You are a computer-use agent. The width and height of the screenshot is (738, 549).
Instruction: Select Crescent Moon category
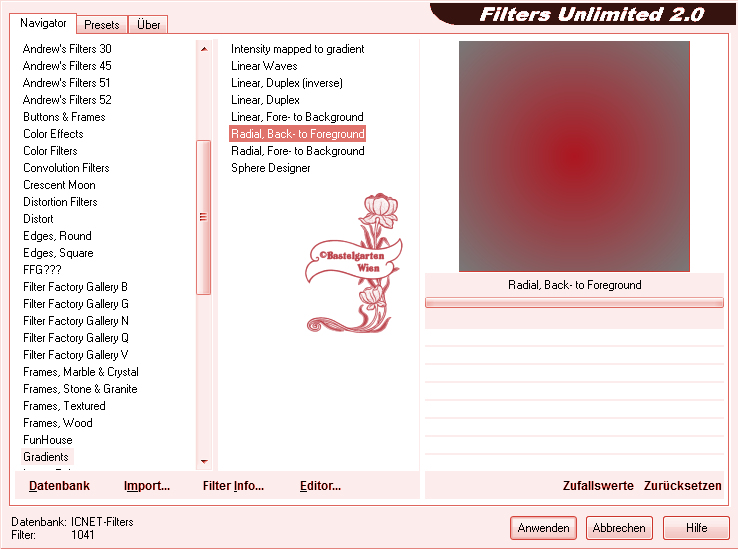click(x=59, y=185)
